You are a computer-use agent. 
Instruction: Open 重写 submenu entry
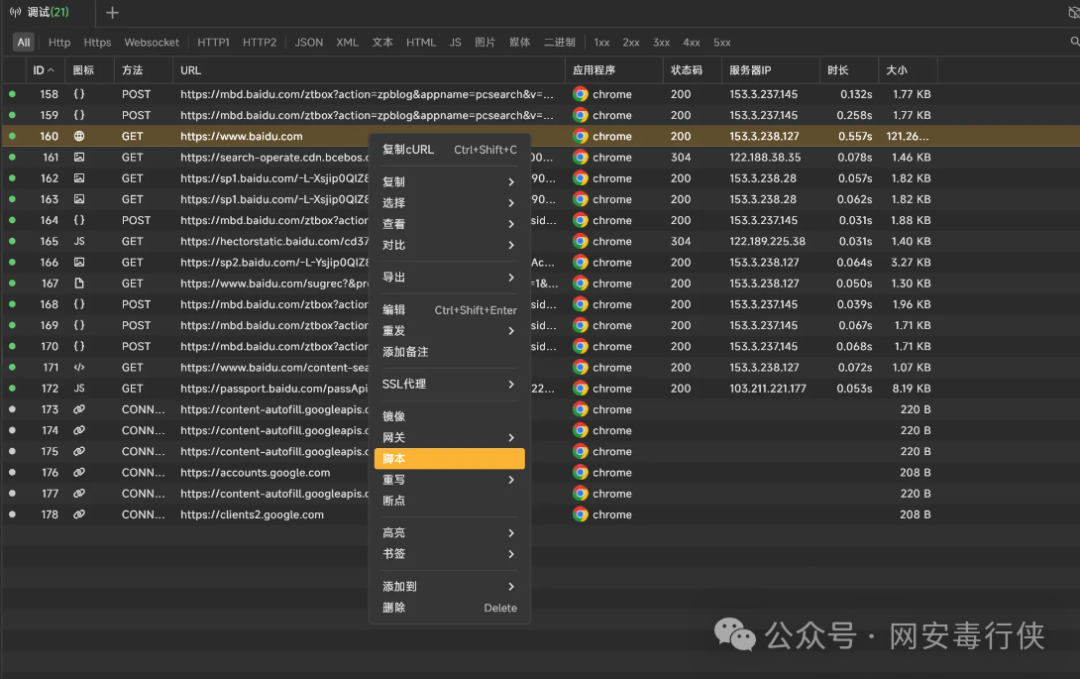tap(449, 480)
